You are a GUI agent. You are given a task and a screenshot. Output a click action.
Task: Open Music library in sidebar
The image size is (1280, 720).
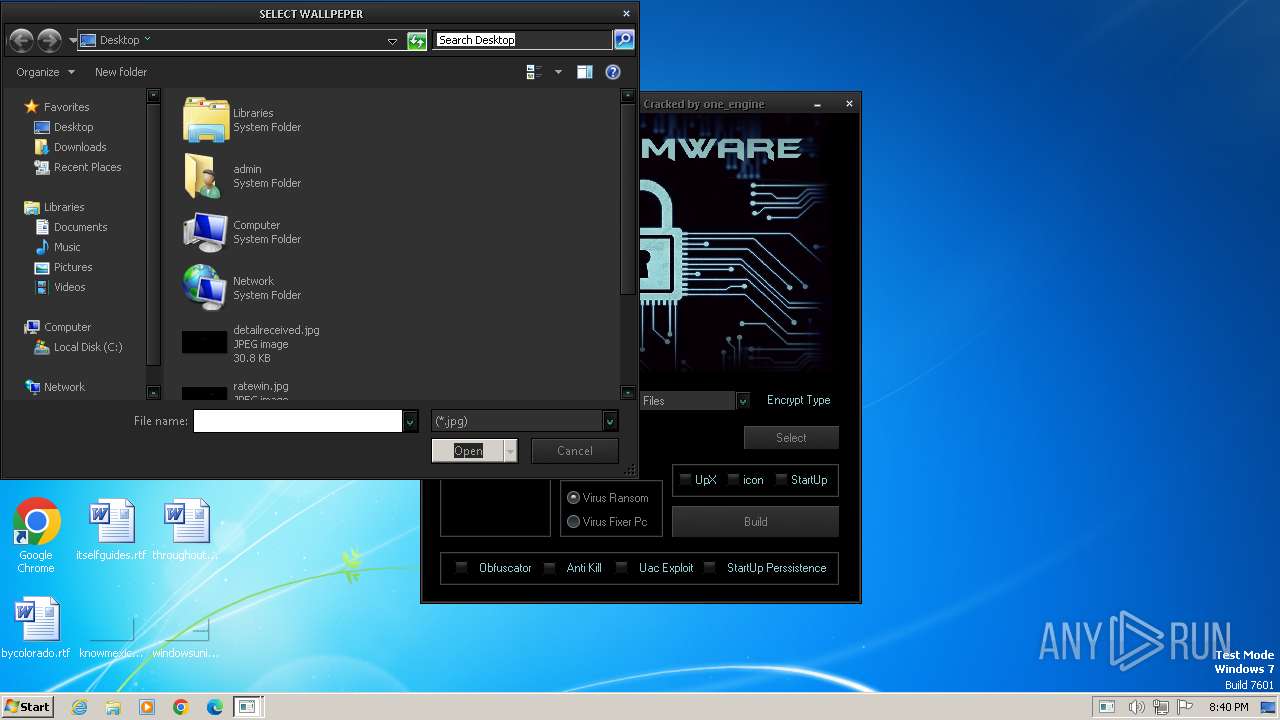(67, 247)
